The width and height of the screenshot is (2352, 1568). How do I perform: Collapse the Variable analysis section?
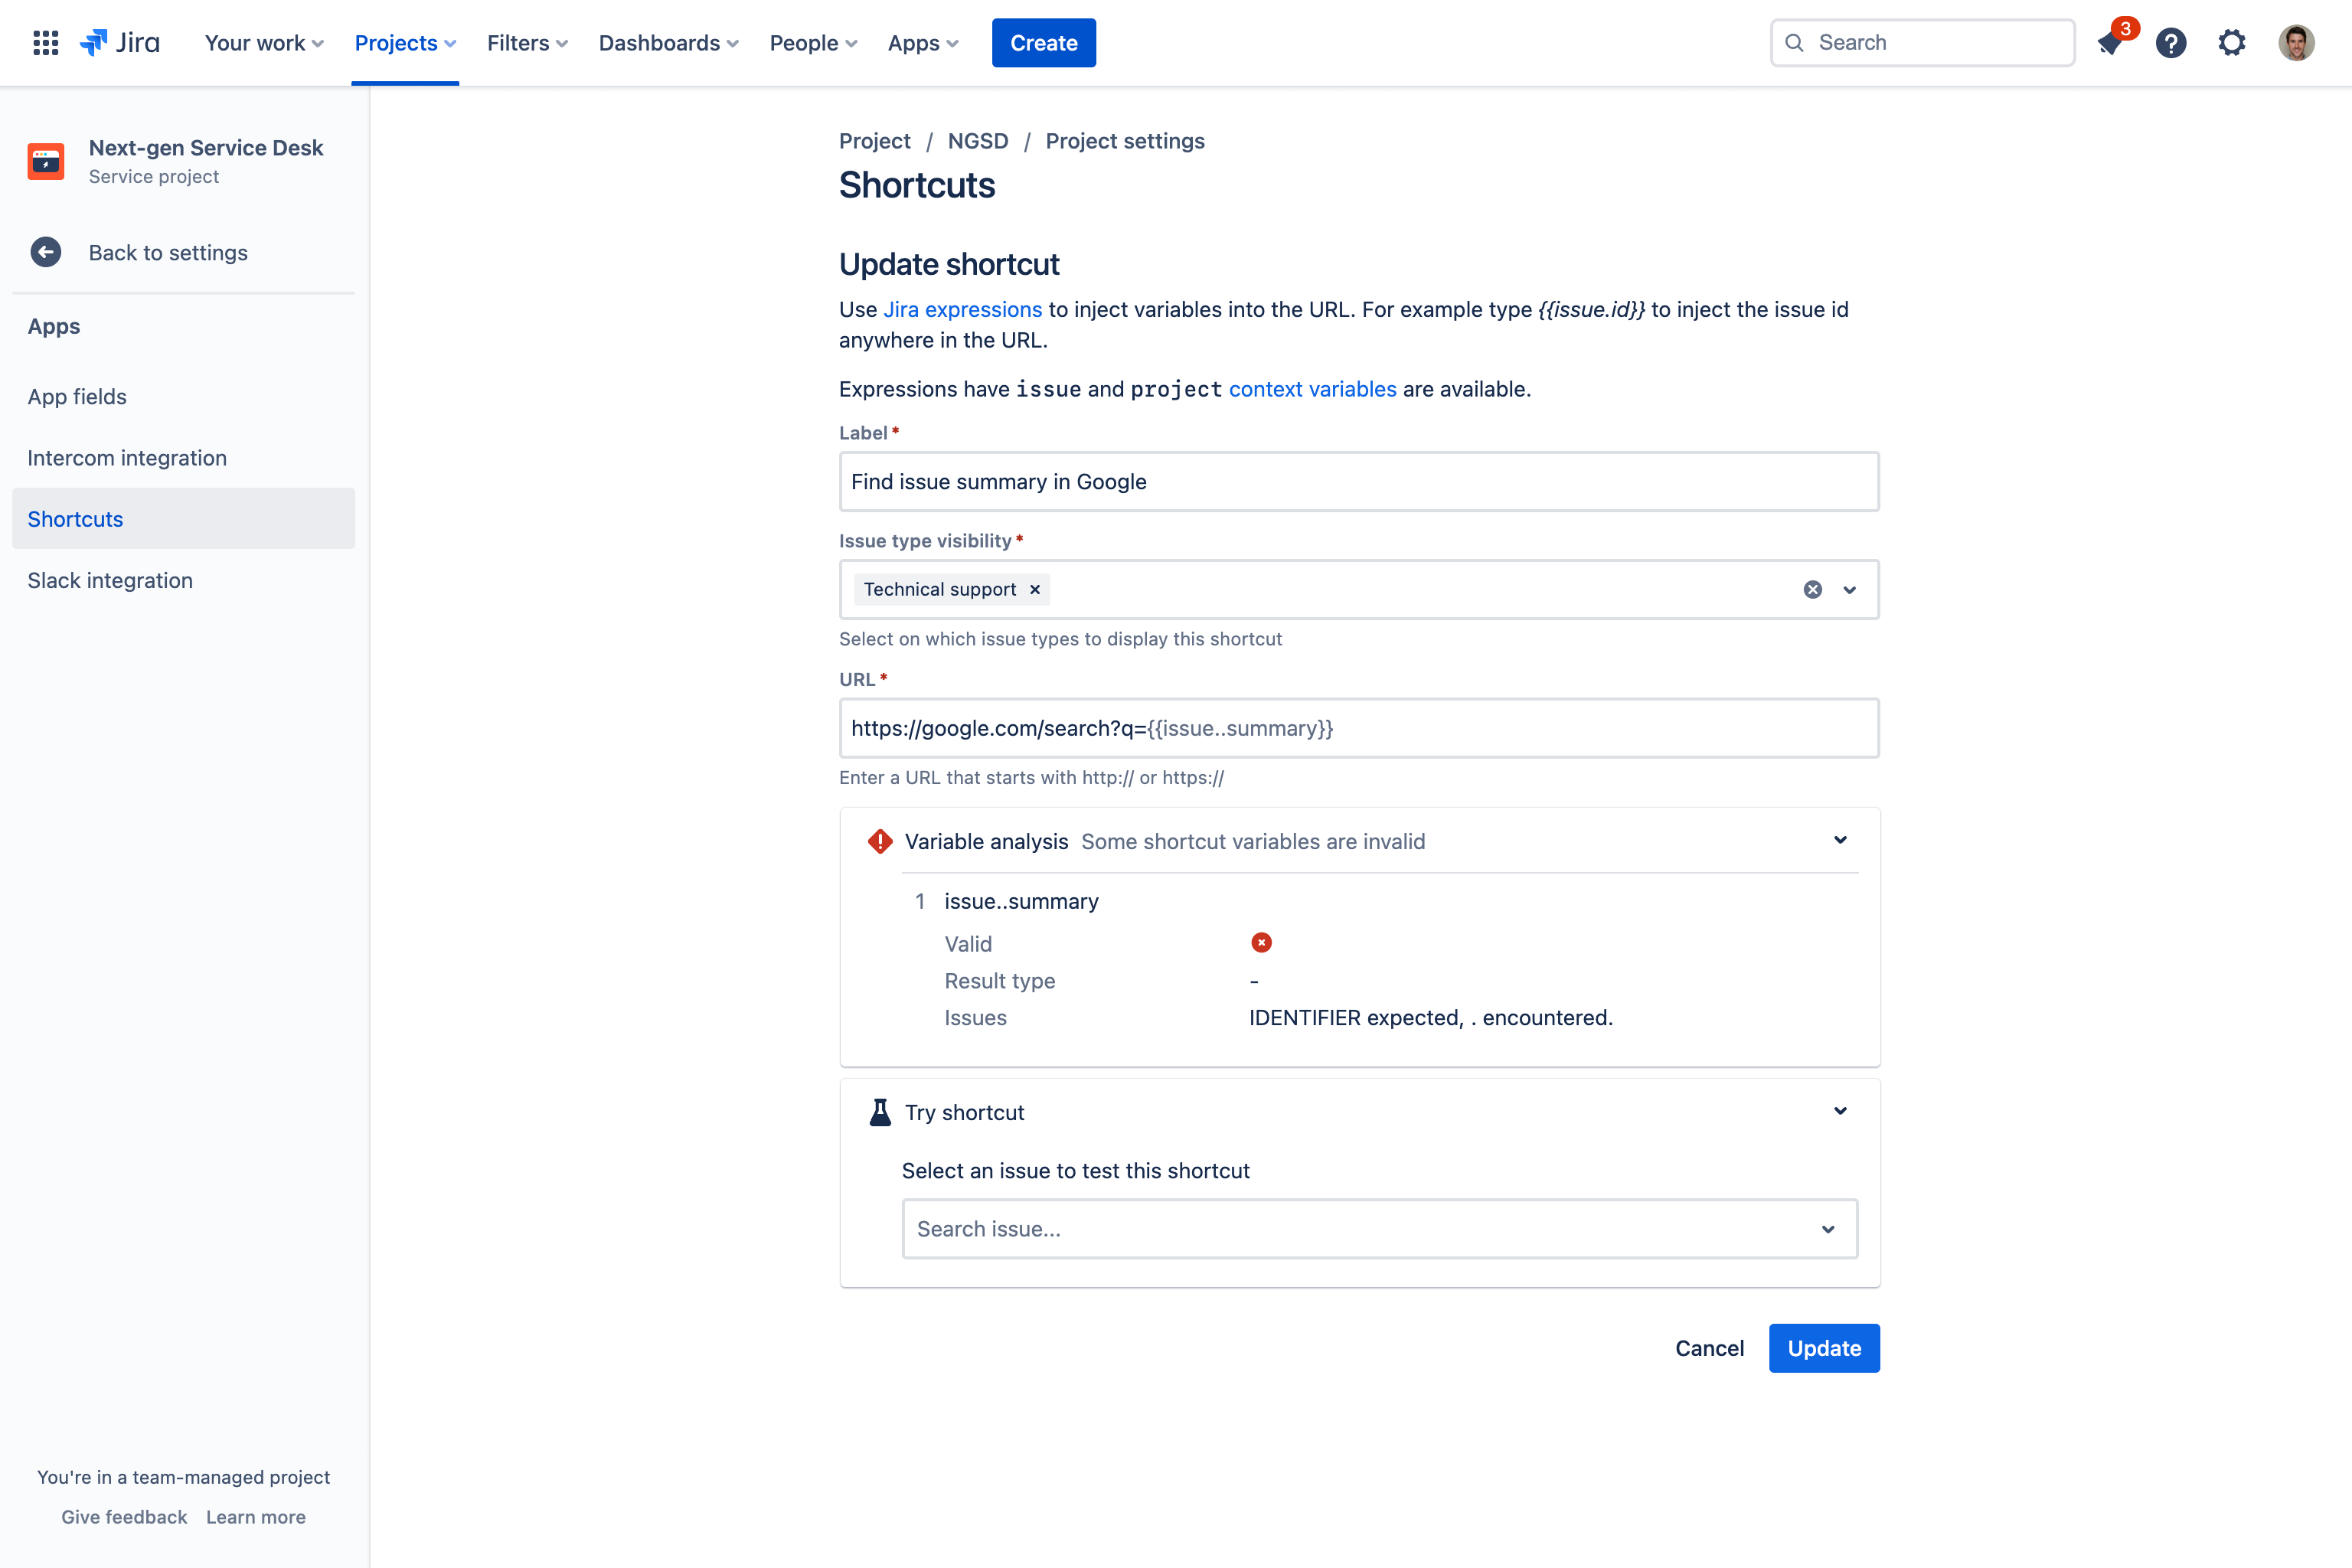(1840, 840)
